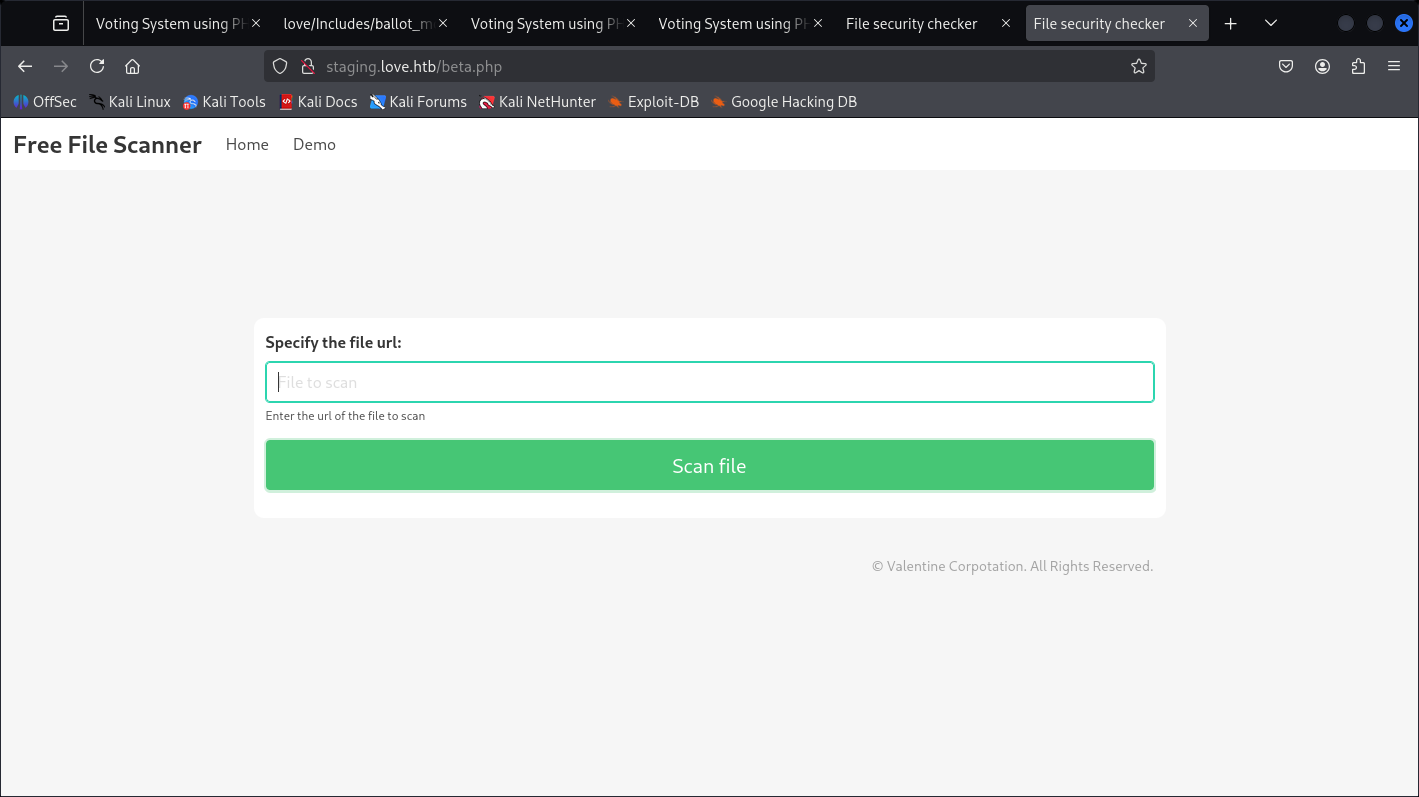Focus the File to scan input
This screenshot has height=797, width=1419.
coord(709,382)
